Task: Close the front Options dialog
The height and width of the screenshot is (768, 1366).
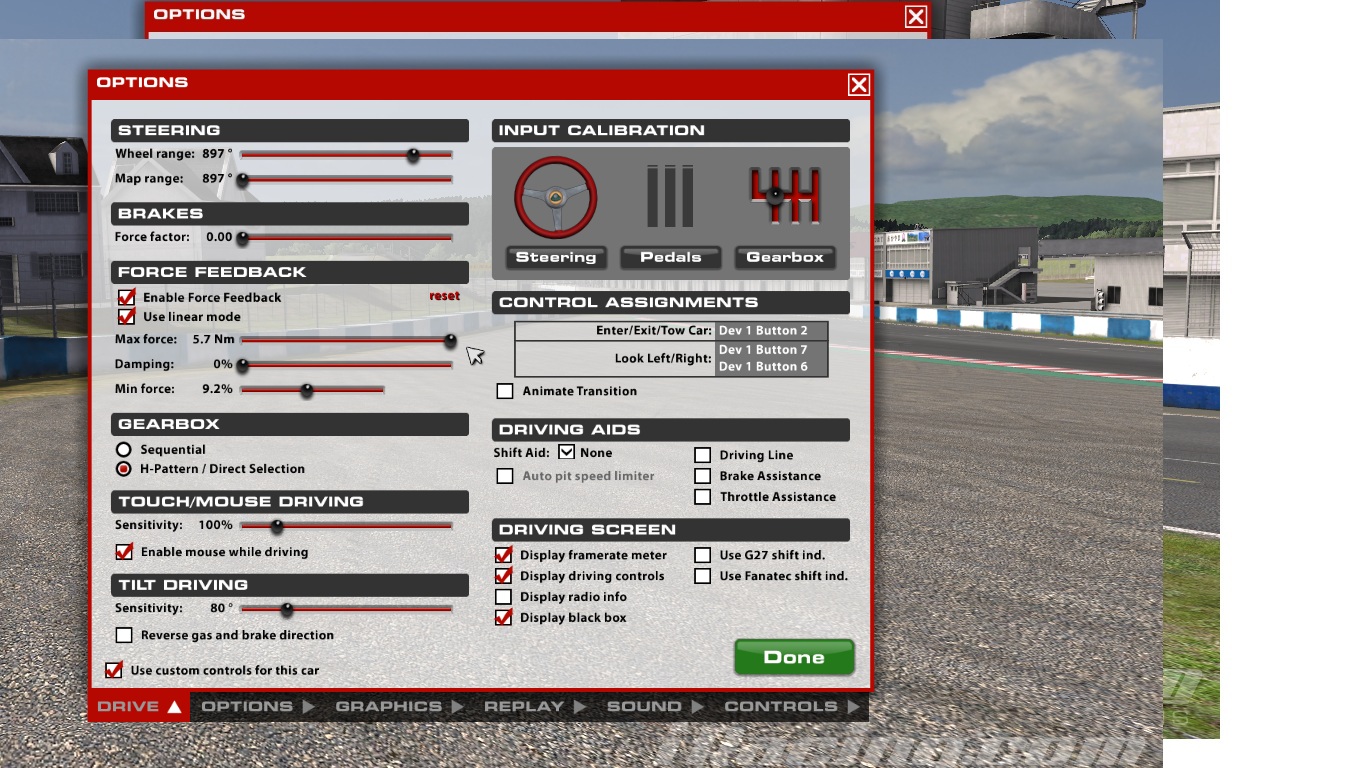Action: 858,85
